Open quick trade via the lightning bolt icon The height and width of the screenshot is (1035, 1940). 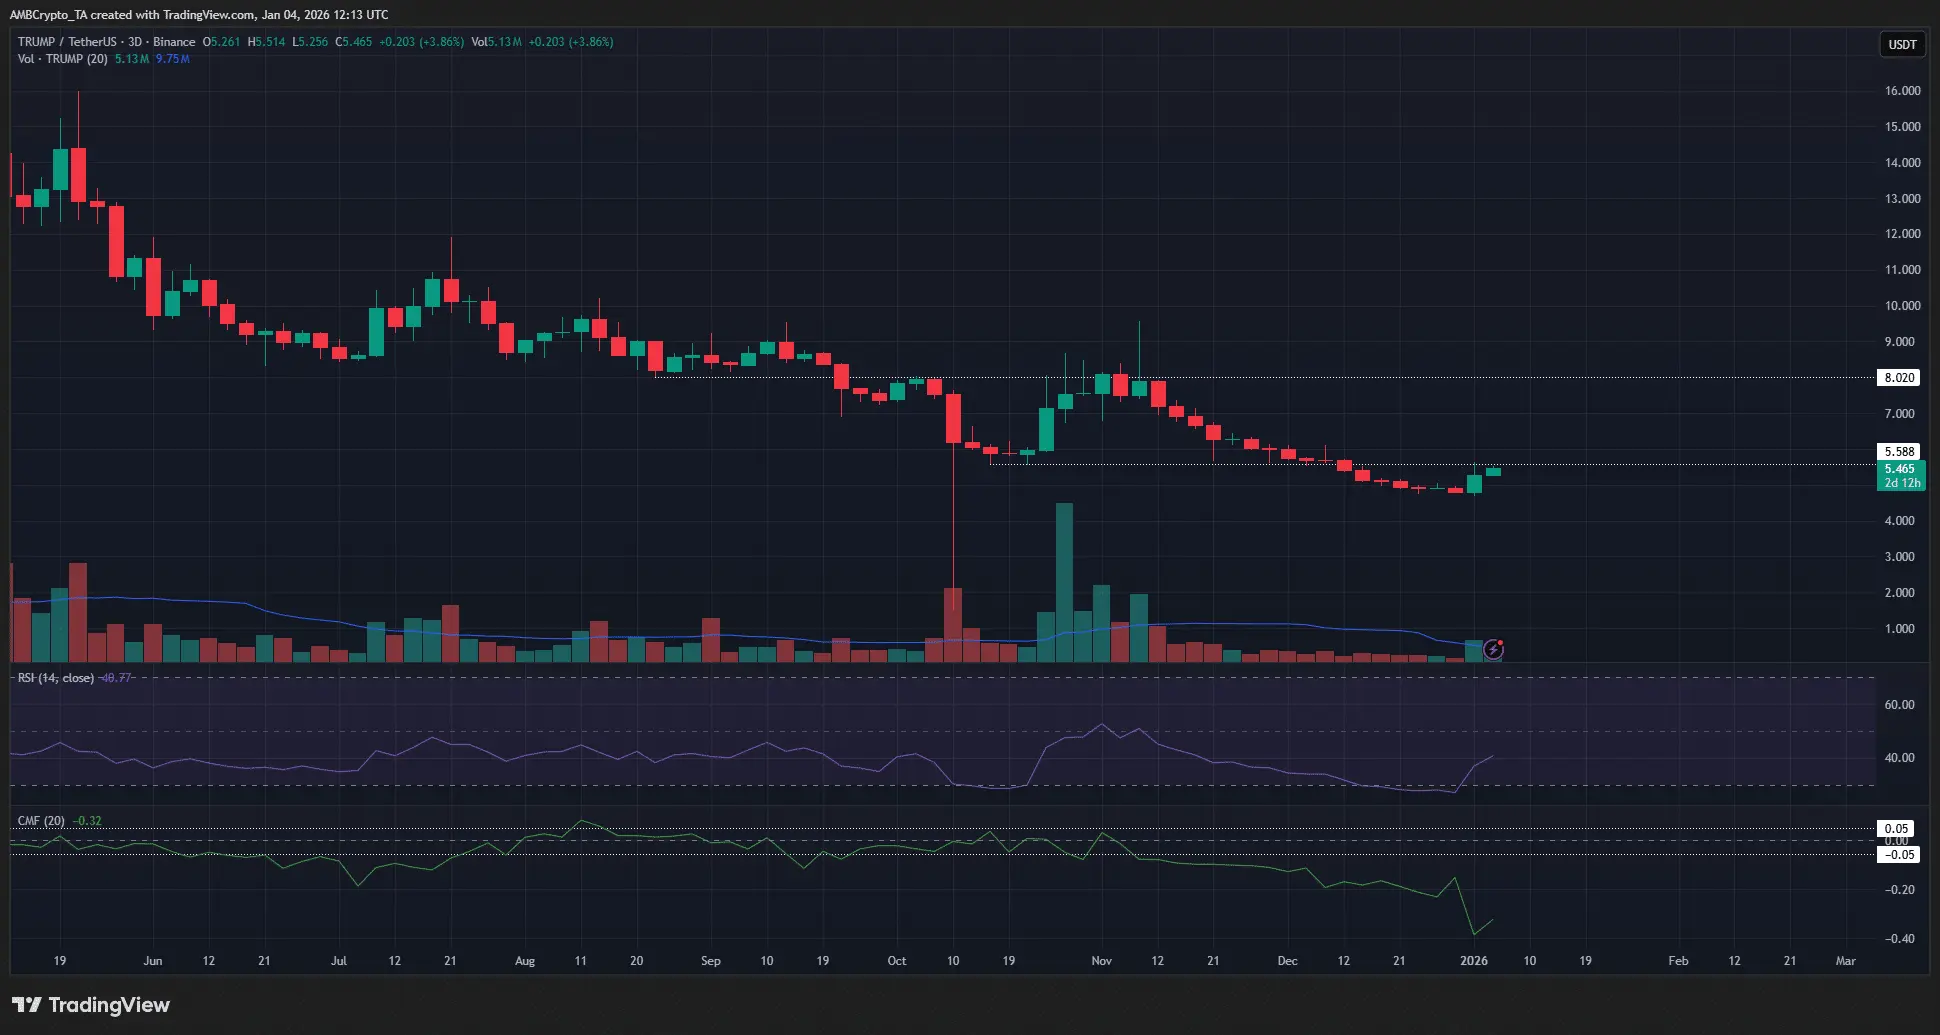pos(1493,650)
